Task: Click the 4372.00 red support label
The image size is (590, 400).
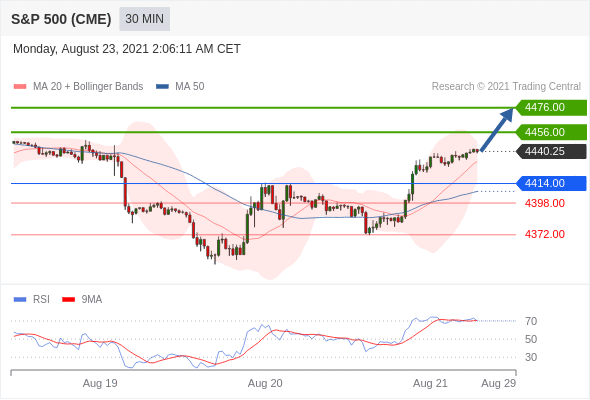Action: [545, 234]
